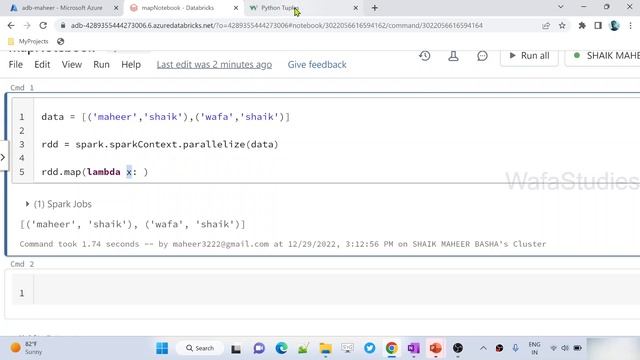Image resolution: width=640 pixels, height=360 pixels.
Task: Click the data list definition line
Action: (x=165, y=117)
